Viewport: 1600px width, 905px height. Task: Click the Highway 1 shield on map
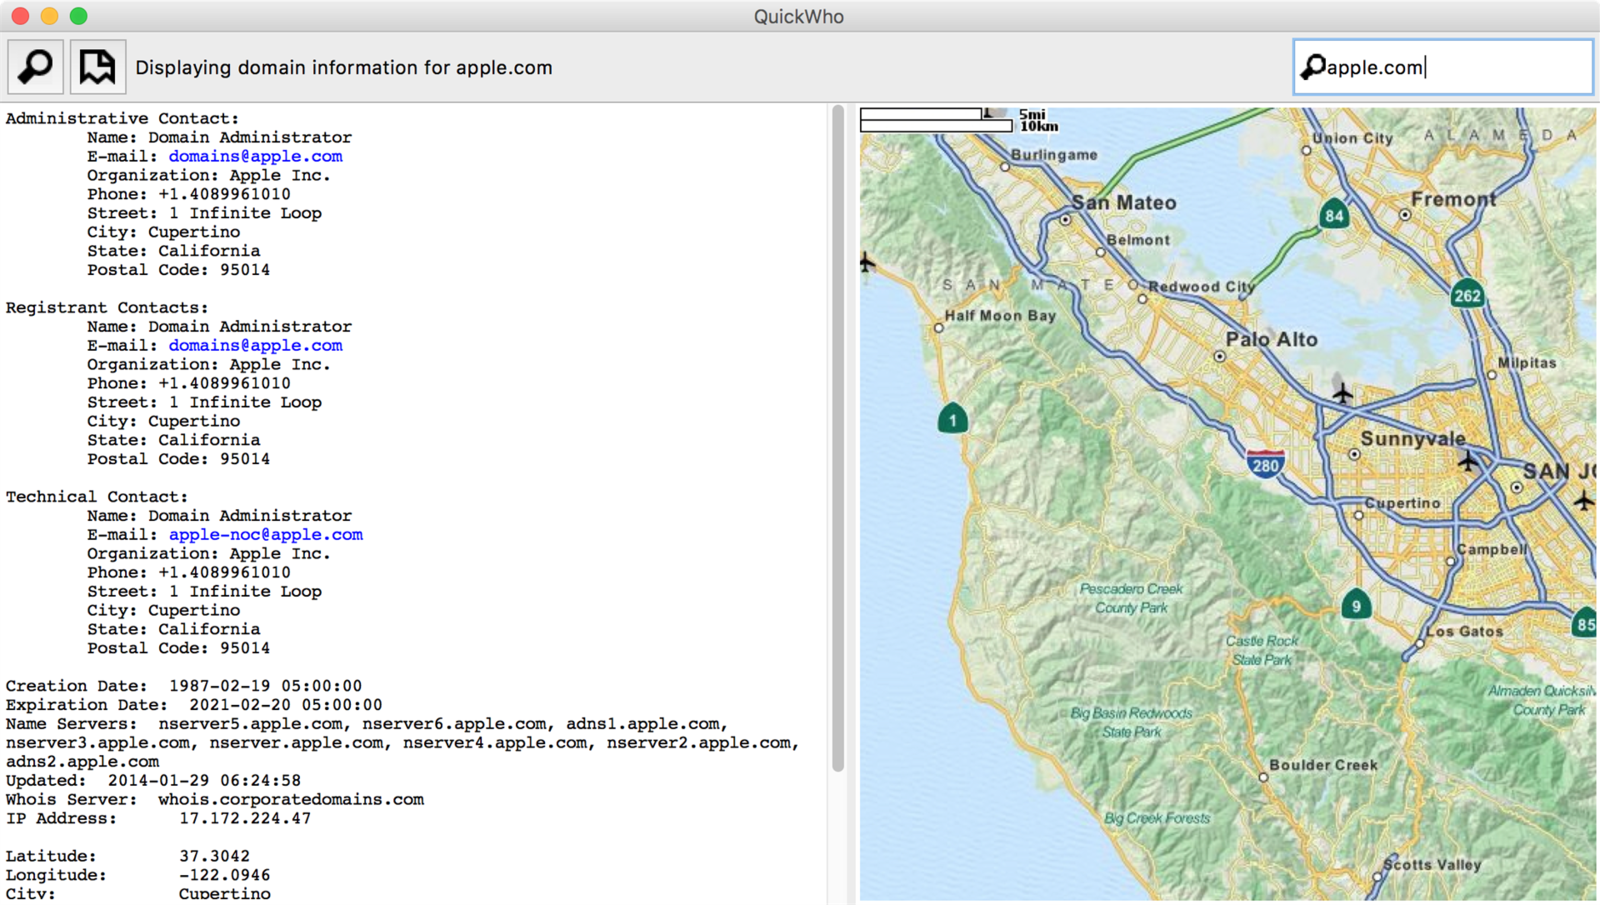tap(953, 419)
